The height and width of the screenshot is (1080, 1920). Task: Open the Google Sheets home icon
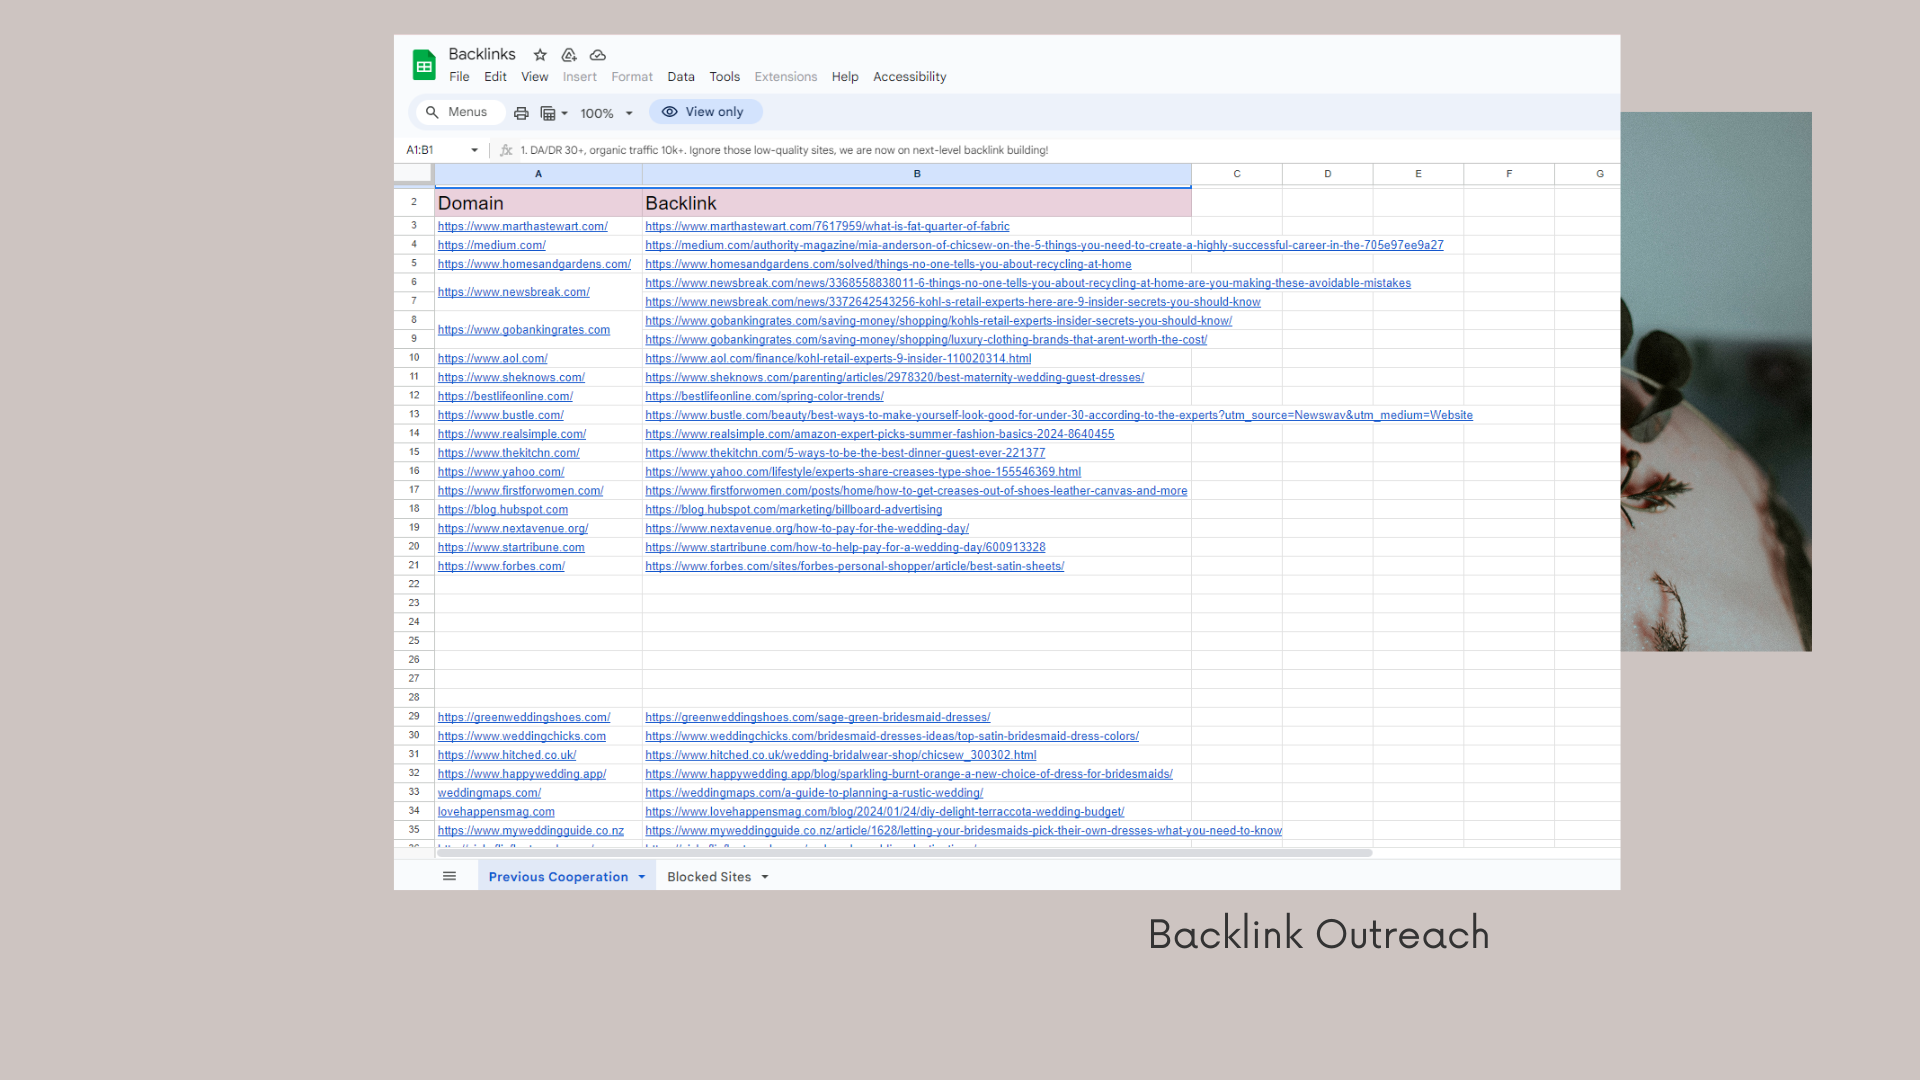[424, 66]
